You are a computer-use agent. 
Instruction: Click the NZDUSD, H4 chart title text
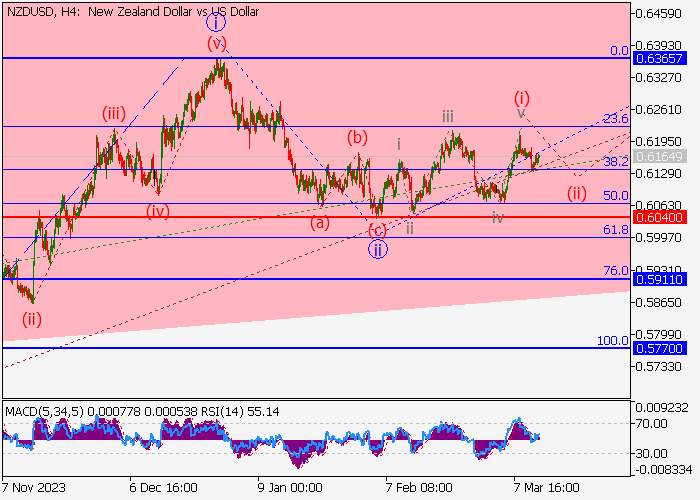point(133,12)
